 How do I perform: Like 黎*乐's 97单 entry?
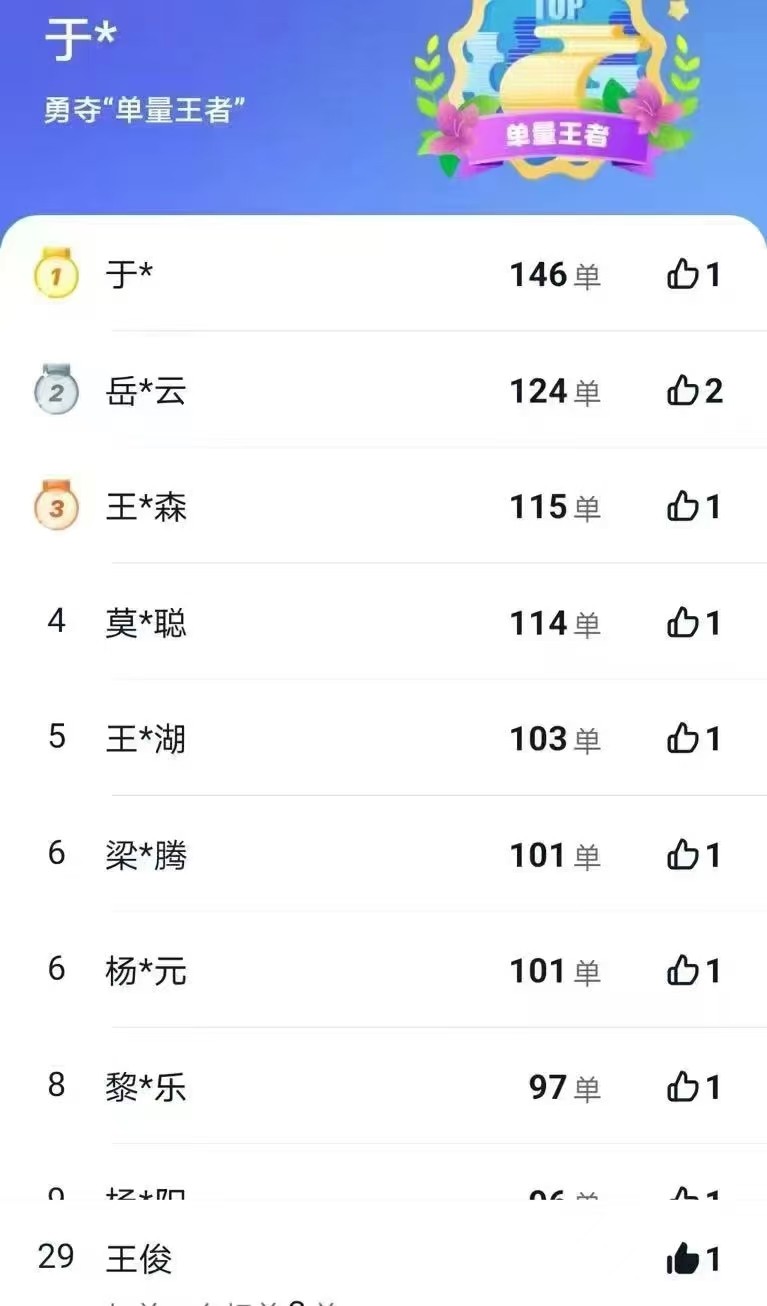coord(683,1086)
